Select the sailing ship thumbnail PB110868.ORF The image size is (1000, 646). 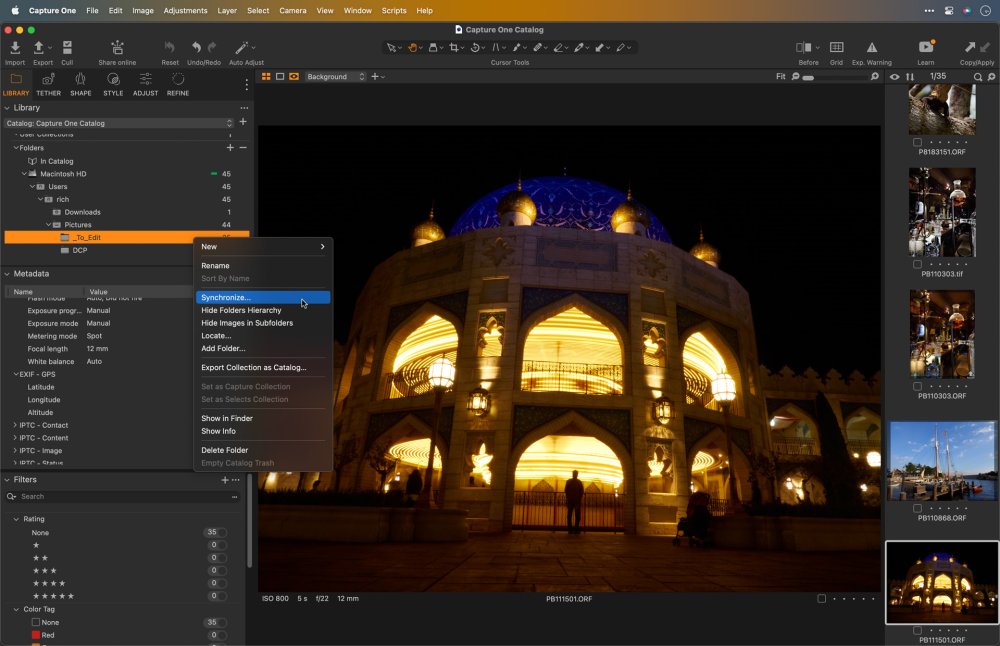[x=941, y=461]
